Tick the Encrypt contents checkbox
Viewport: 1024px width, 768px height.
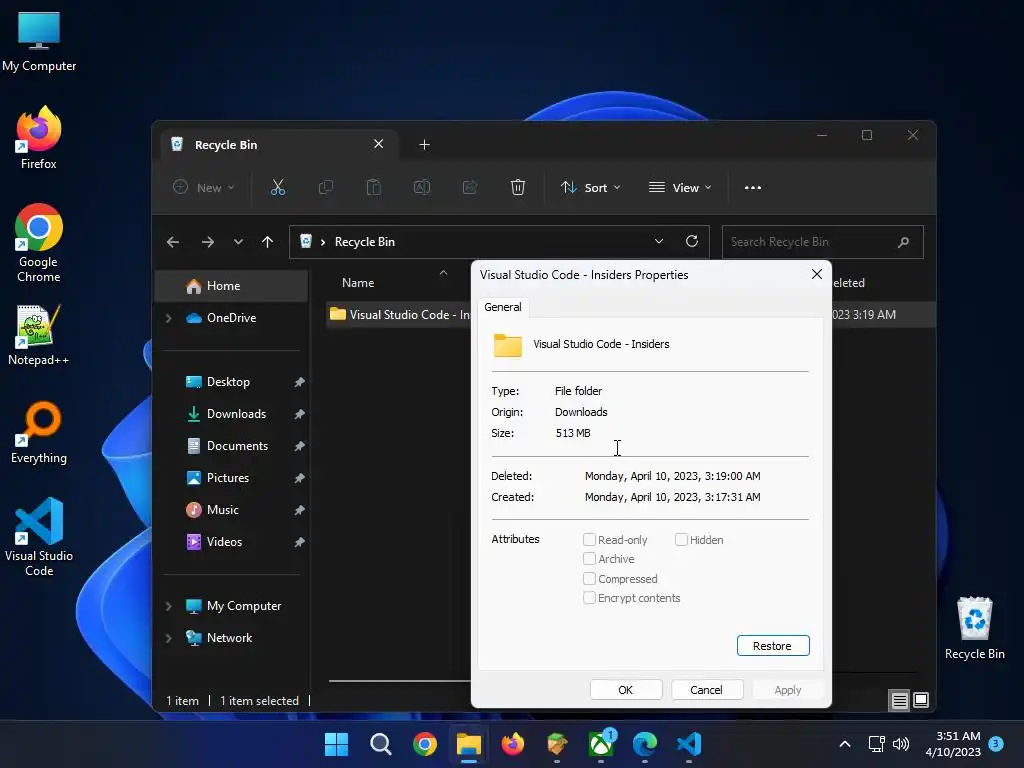pos(589,598)
